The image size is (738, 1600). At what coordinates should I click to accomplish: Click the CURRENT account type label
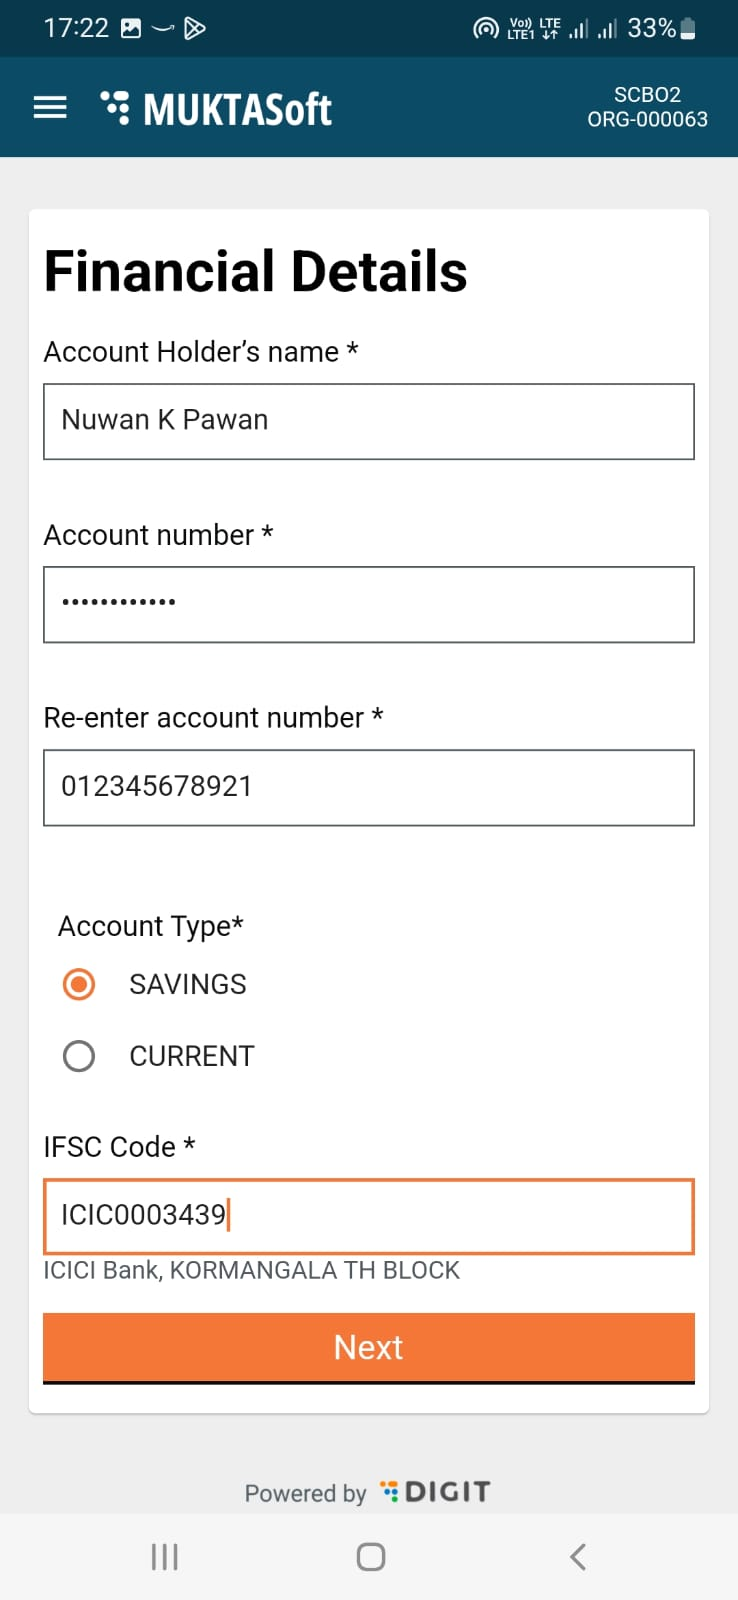pos(192,1056)
